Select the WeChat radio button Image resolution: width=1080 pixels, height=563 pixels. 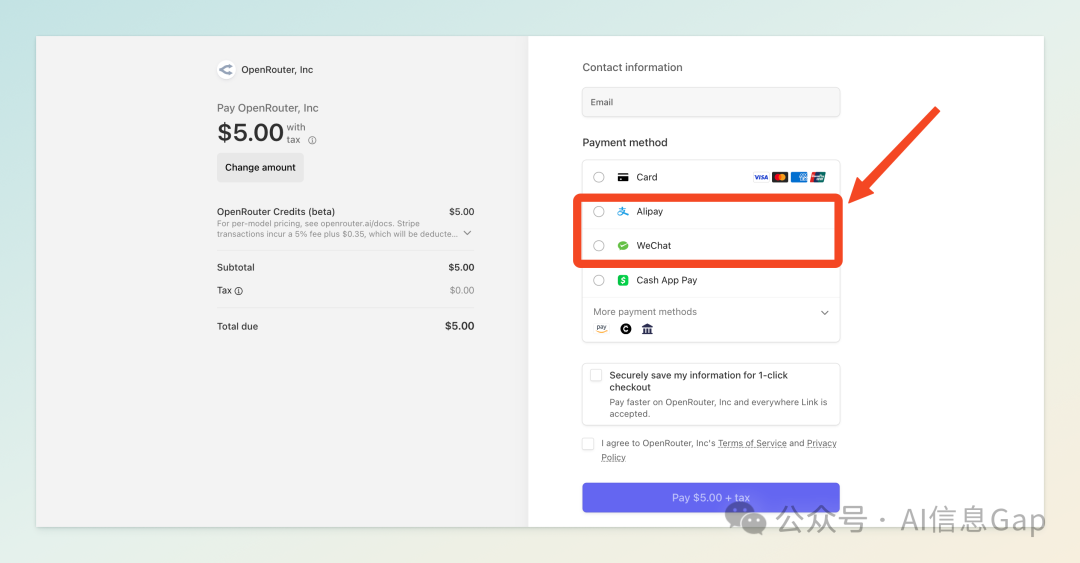(599, 245)
